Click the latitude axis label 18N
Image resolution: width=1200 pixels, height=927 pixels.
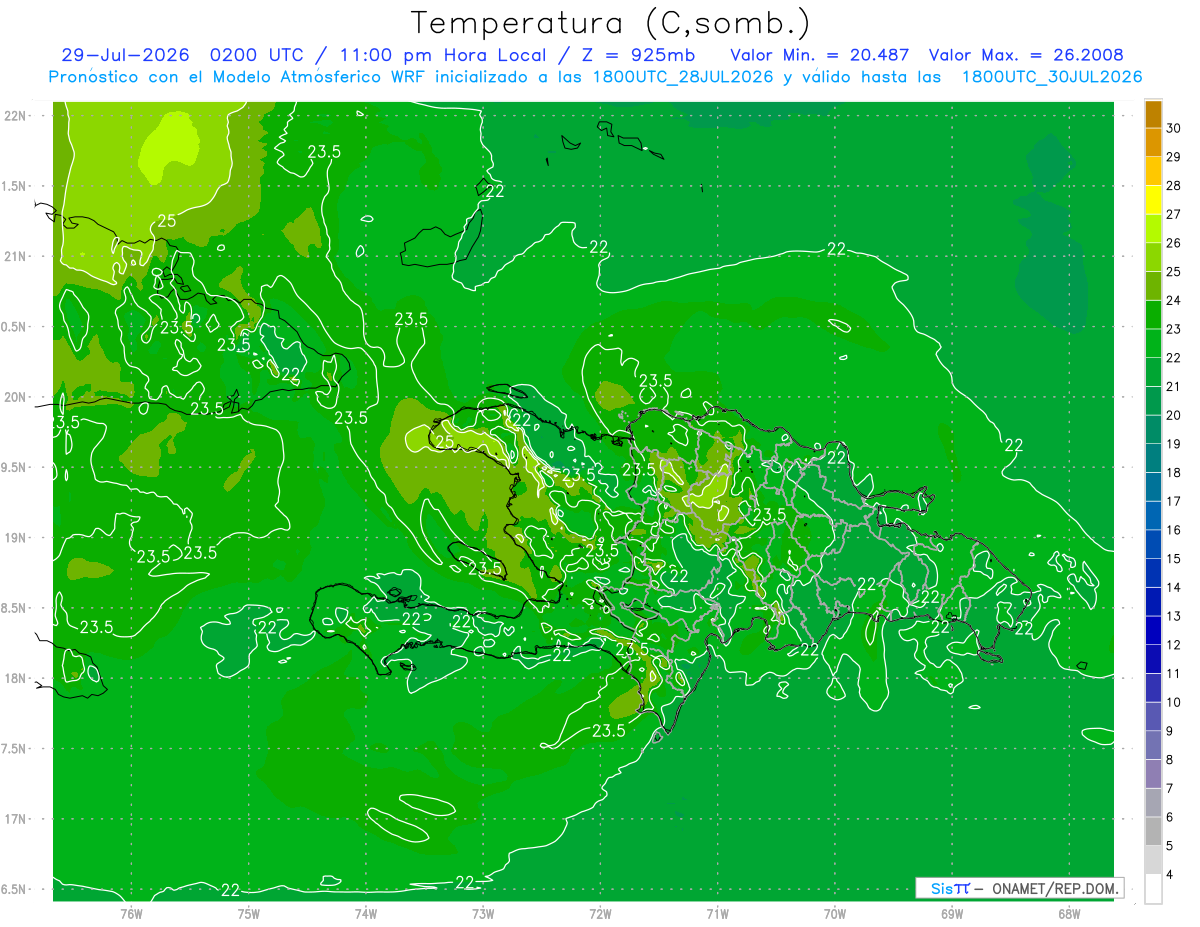(x=16, y=679)
